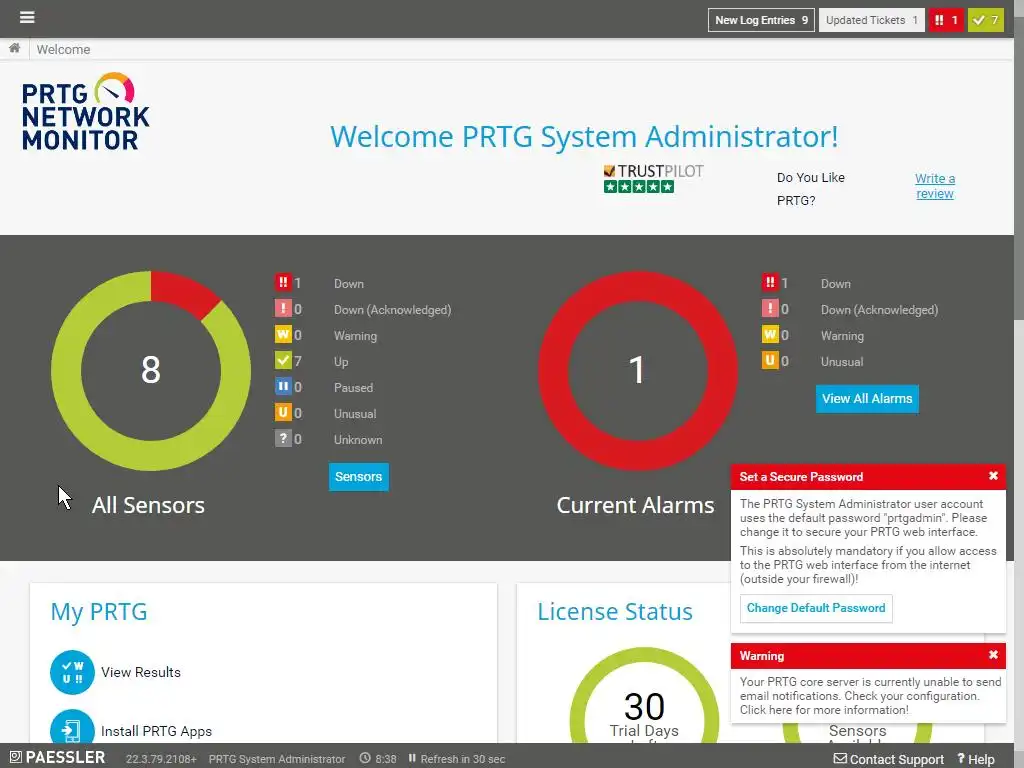Click the Down icon in Current Alarms

tap(770, 282)
